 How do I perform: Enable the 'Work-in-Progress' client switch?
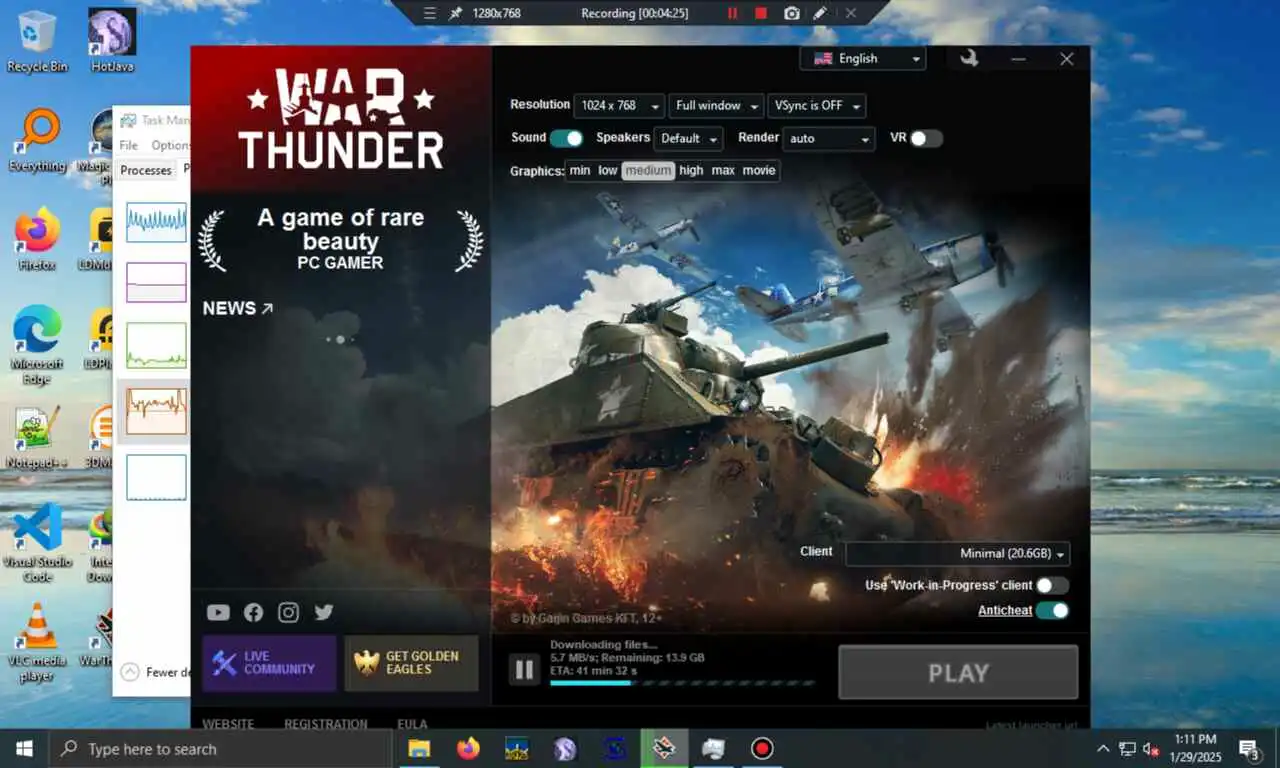point(1052,585)
